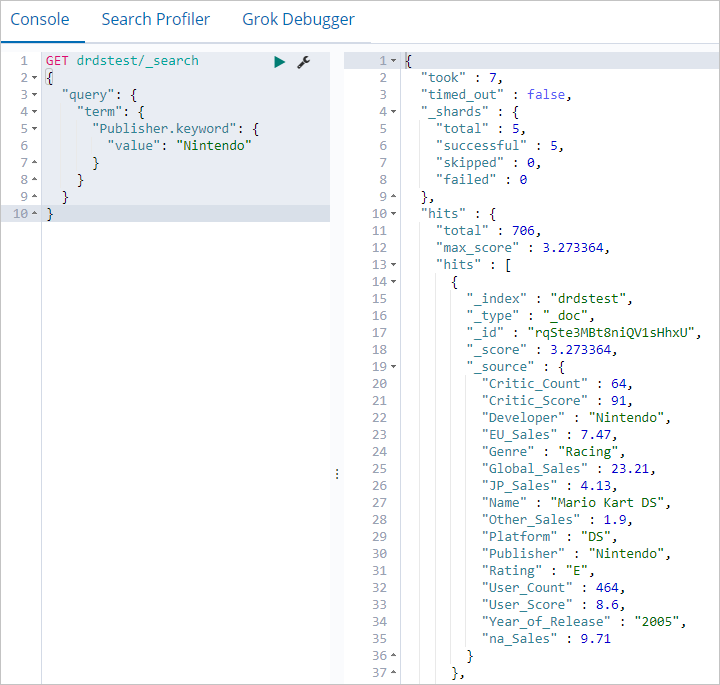Toggle the fold arrow at editor line 10

click(x=34, y=213)
